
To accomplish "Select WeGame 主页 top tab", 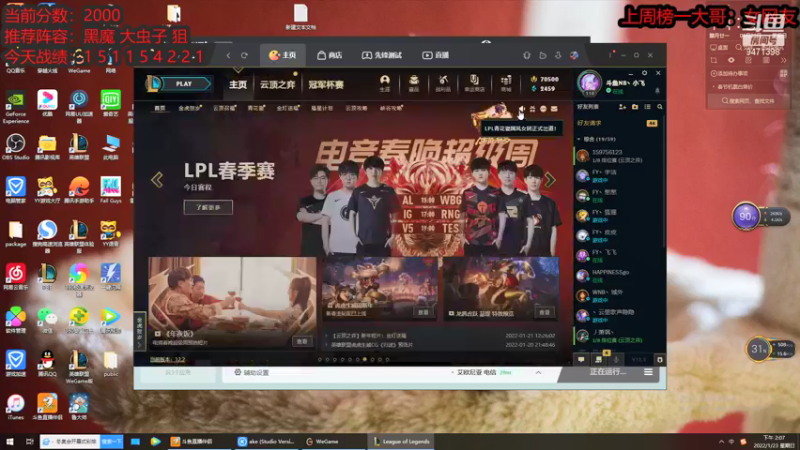I will (283, 55).
